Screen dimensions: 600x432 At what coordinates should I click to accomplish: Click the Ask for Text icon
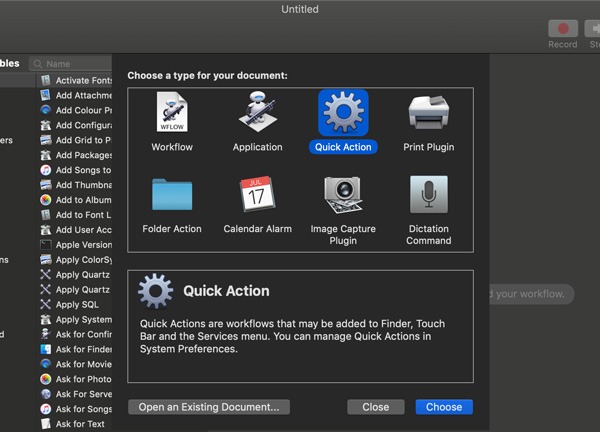pyautogui.click(x=46, y=424)
